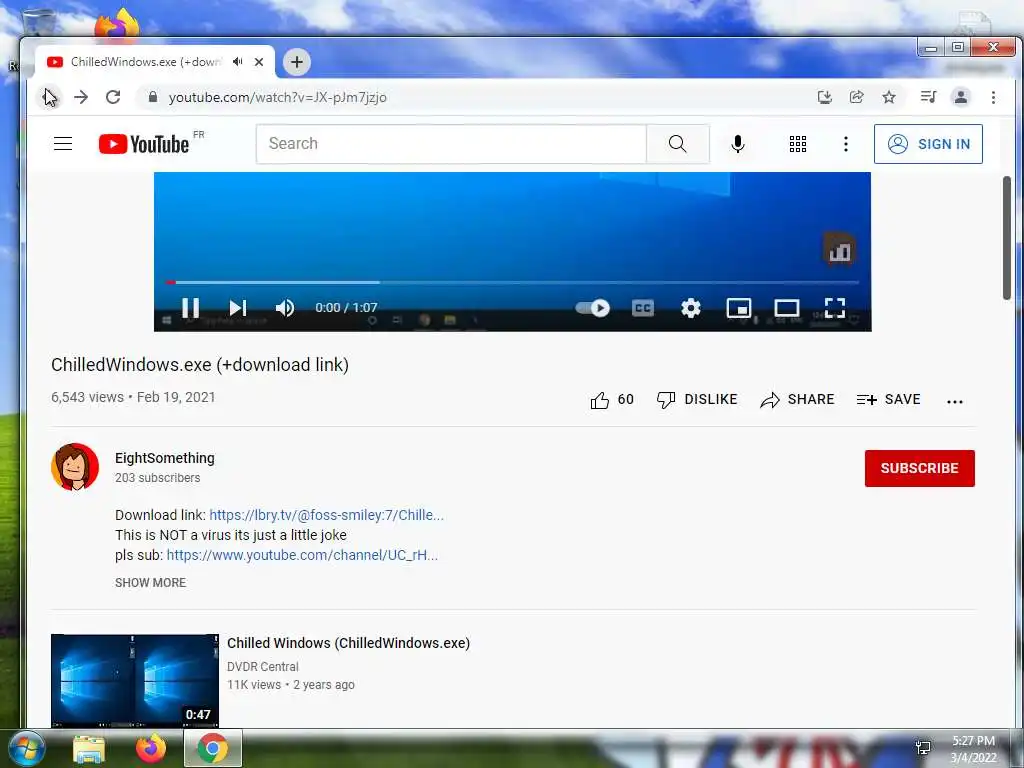Open the Chilled Windows recommended thumbnail
Image resolution: width=1024 pixels, height=768 pixels.
pos(135,680)
